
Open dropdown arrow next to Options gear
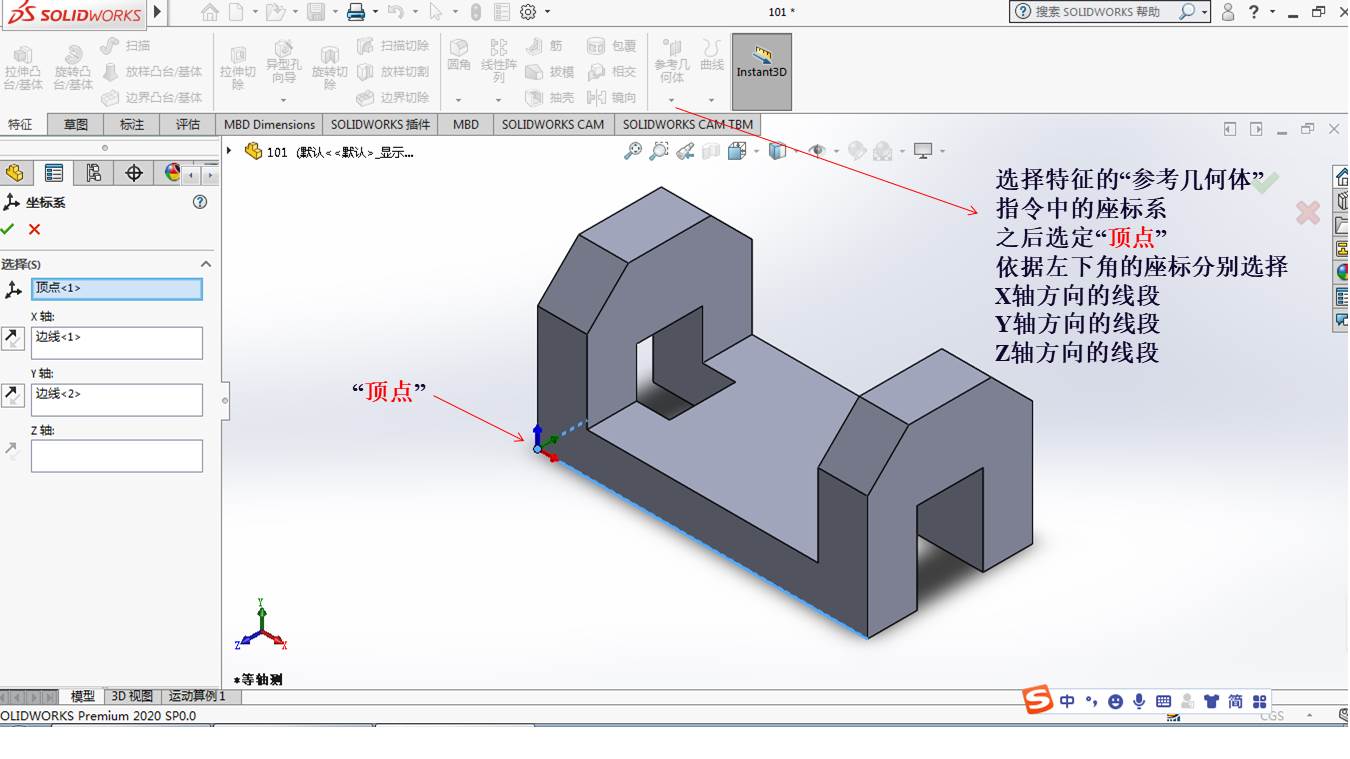(546, 12)
